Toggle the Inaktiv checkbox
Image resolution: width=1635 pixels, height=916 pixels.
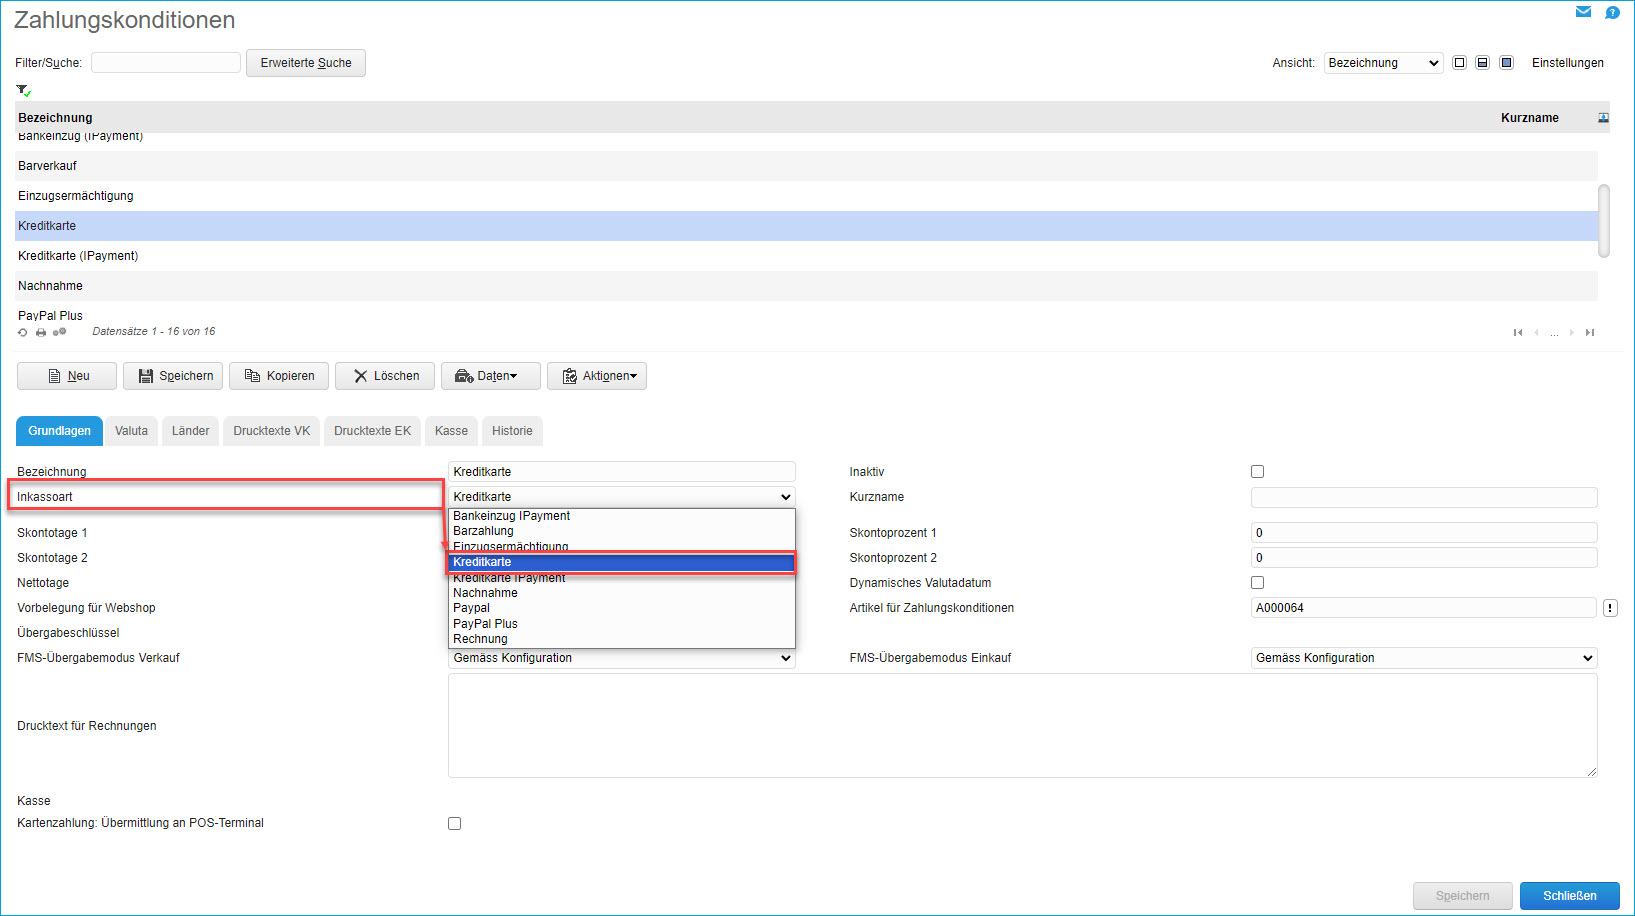1257,472
